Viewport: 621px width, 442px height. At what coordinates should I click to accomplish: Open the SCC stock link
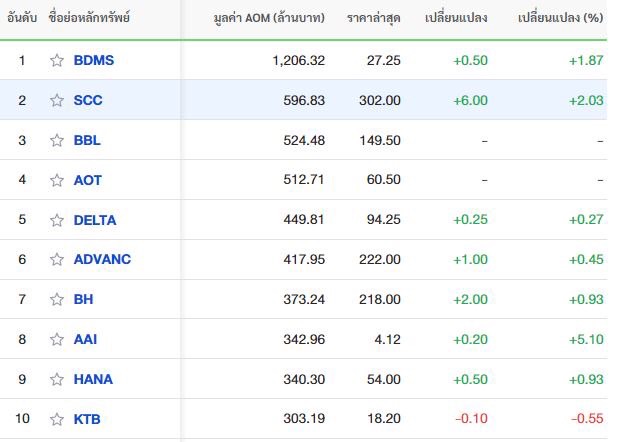pos(88,100)
